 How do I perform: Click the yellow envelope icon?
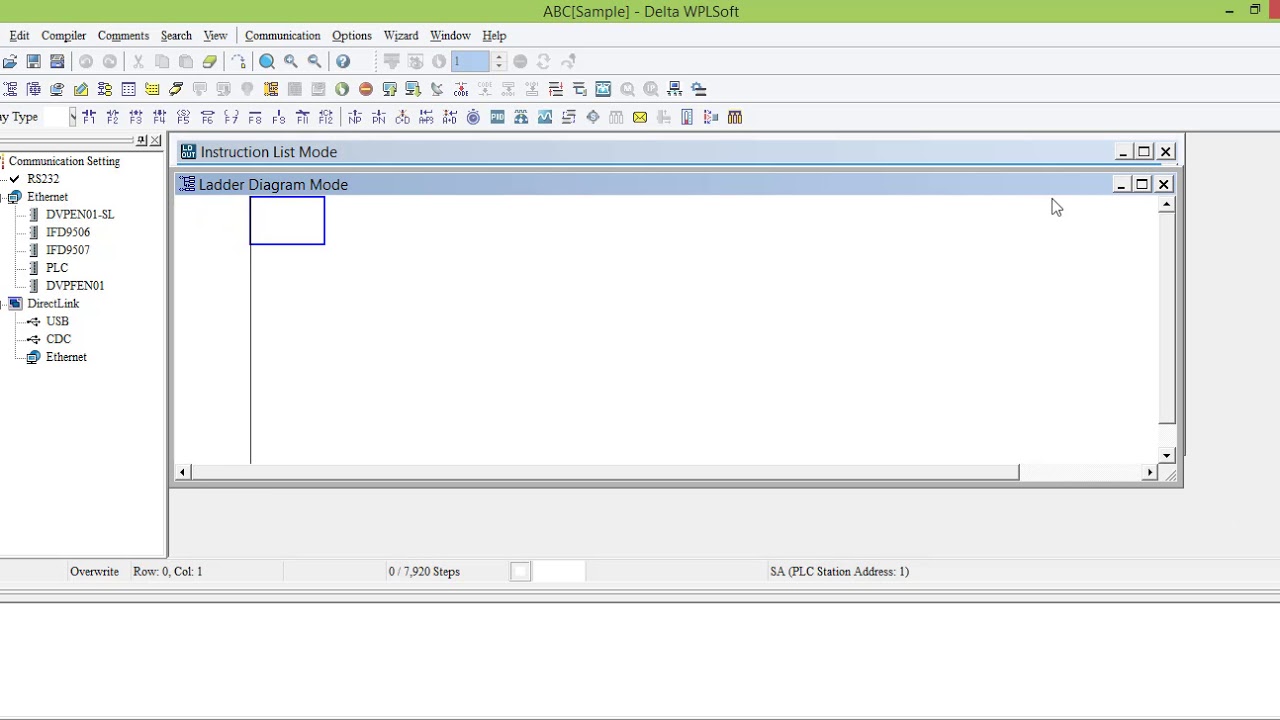[x=640, y=117]
